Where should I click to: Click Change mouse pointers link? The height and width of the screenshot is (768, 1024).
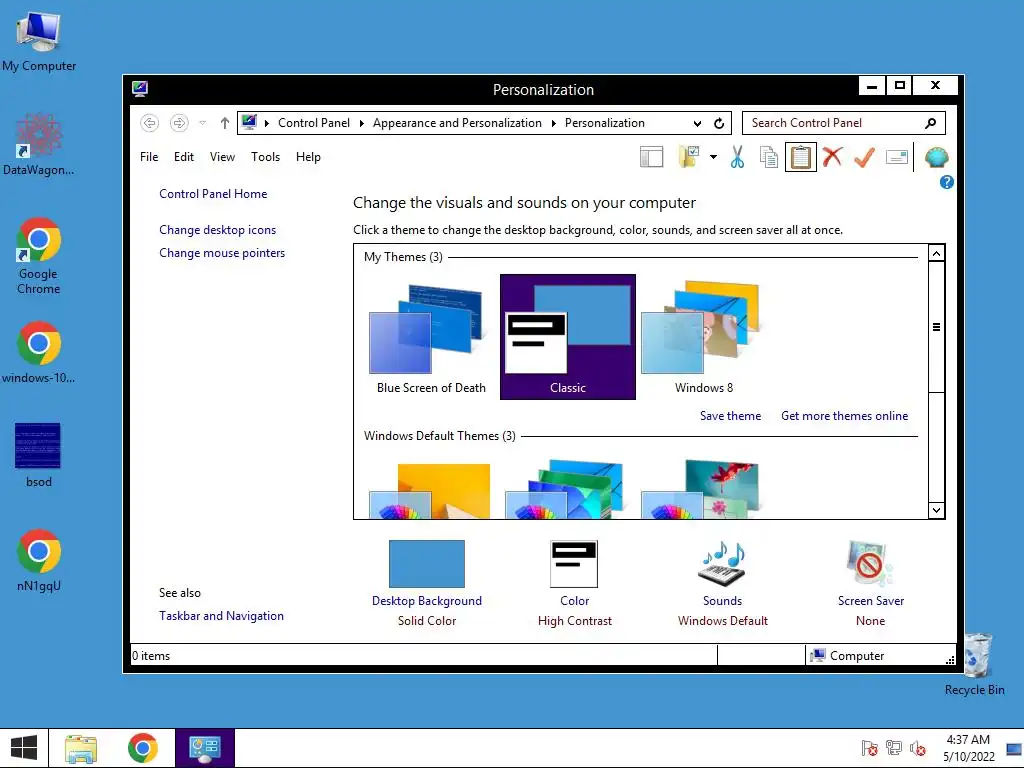click(x=222, y=253)
